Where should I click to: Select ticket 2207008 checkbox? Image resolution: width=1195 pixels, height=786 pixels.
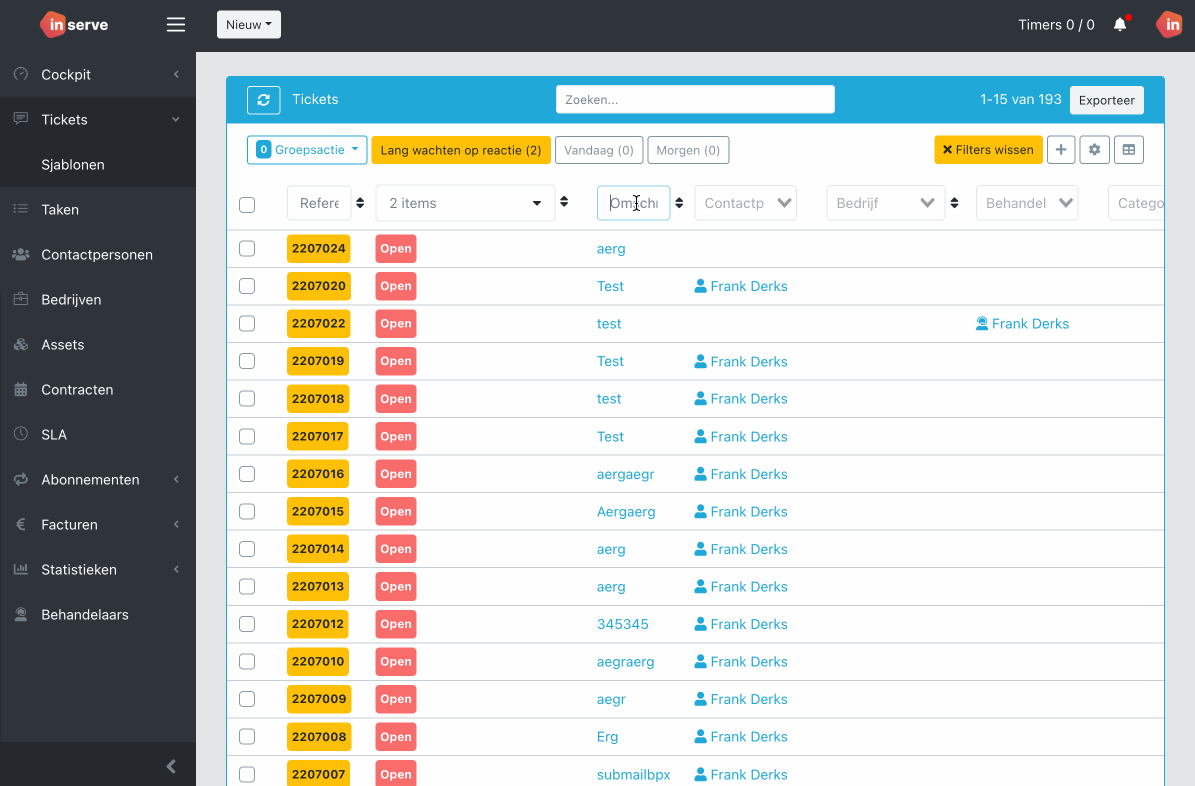(247, 736)
